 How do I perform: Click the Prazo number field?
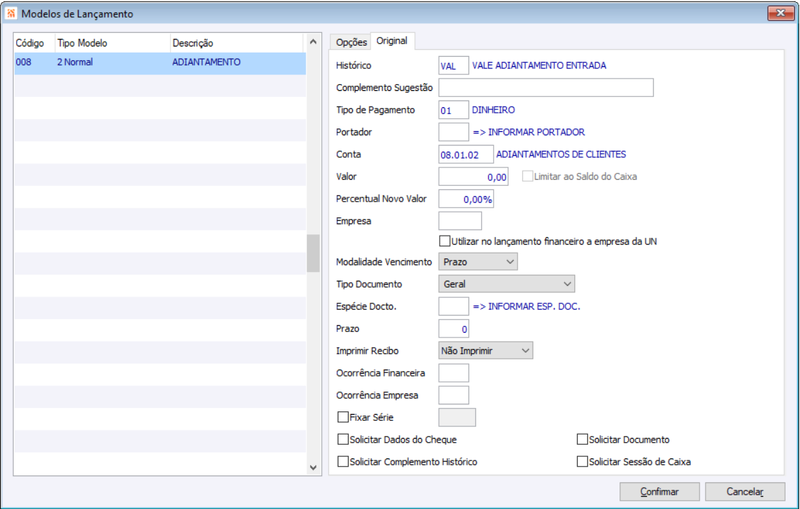[x=454, y=329]
